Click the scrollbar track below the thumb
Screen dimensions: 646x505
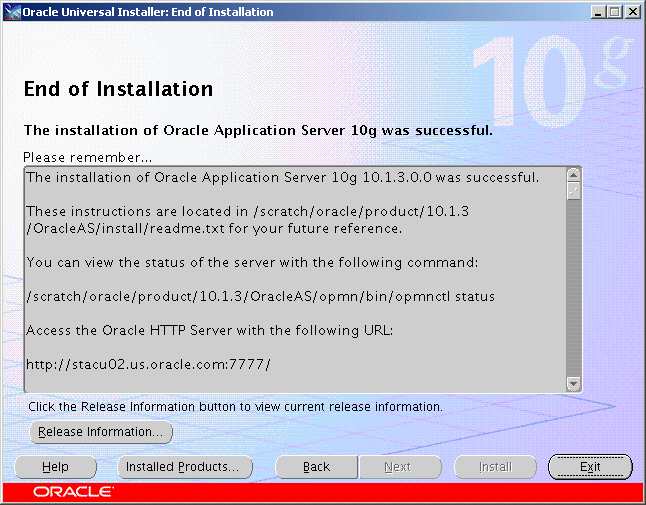pos(573,288)
